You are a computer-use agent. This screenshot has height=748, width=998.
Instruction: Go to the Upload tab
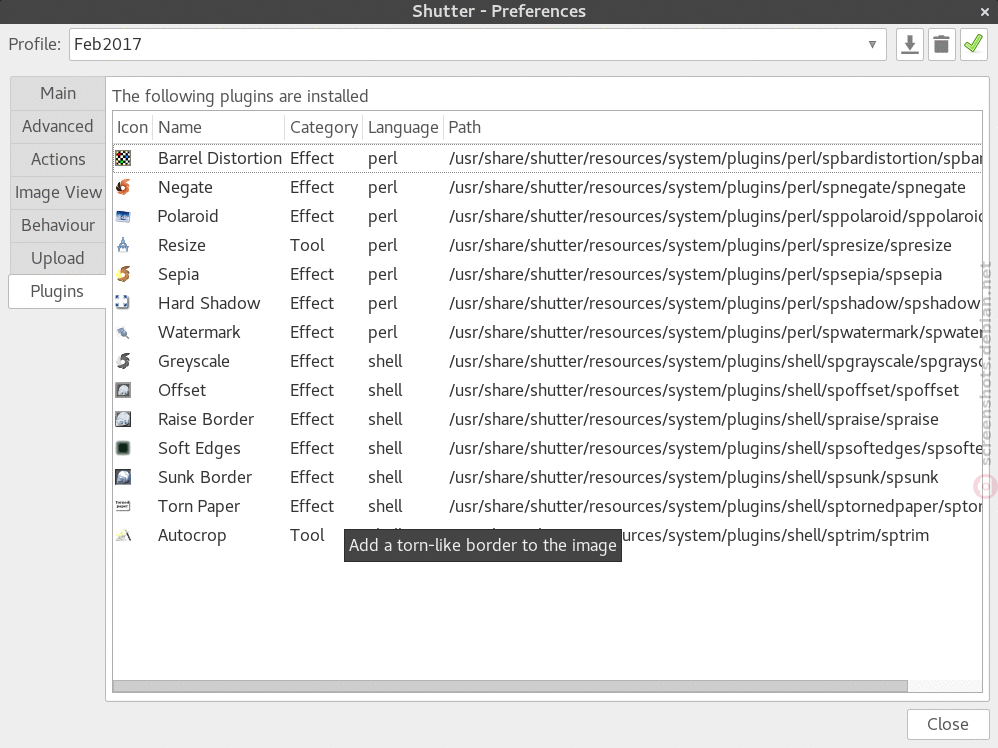[x=58, y=258]
